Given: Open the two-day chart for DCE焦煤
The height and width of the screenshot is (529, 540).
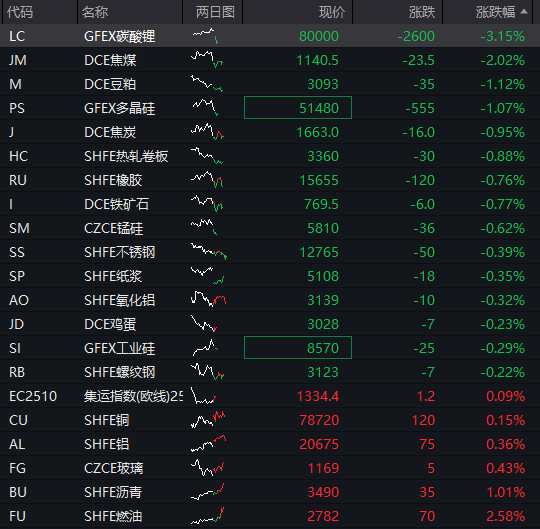Looking at the screenshot, I should pos(207,60).
